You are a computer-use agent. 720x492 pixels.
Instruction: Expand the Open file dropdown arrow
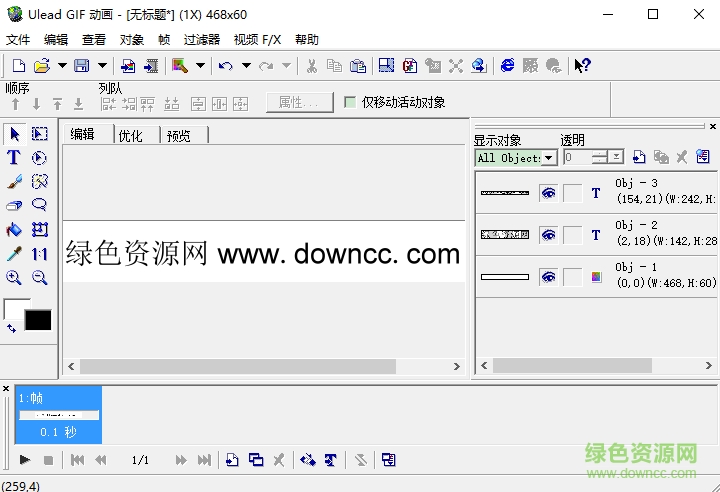[x=62, y=66]
